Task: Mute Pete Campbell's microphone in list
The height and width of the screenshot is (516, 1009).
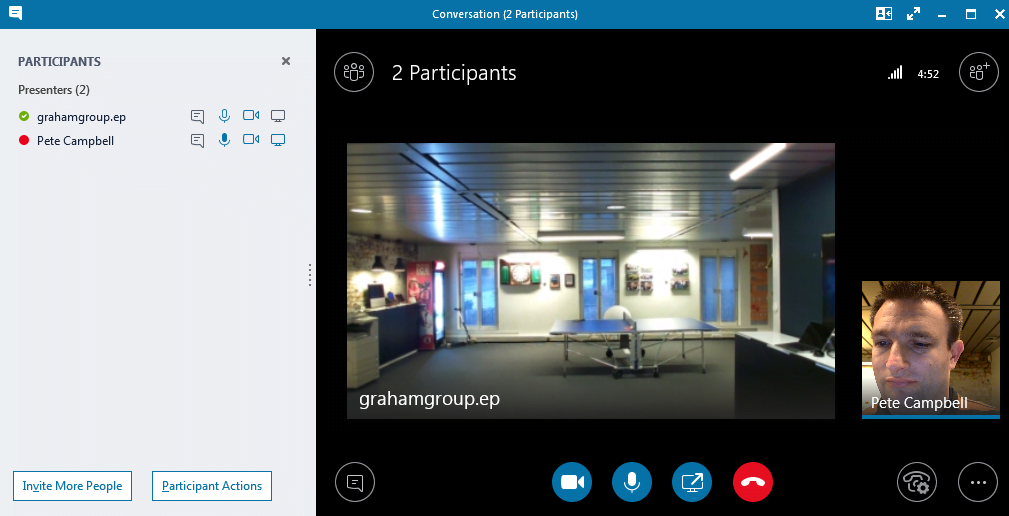Action: pyautogui.click(x=224, y=140)
